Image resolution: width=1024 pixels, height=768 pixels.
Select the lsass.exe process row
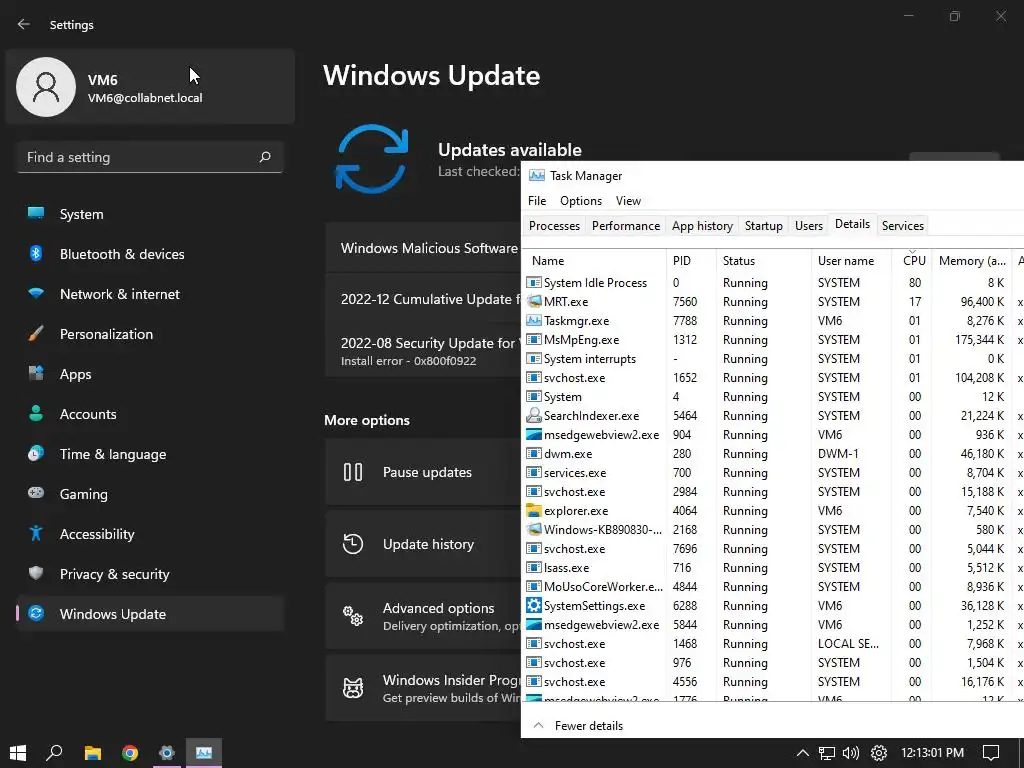(x=774, y=568)
